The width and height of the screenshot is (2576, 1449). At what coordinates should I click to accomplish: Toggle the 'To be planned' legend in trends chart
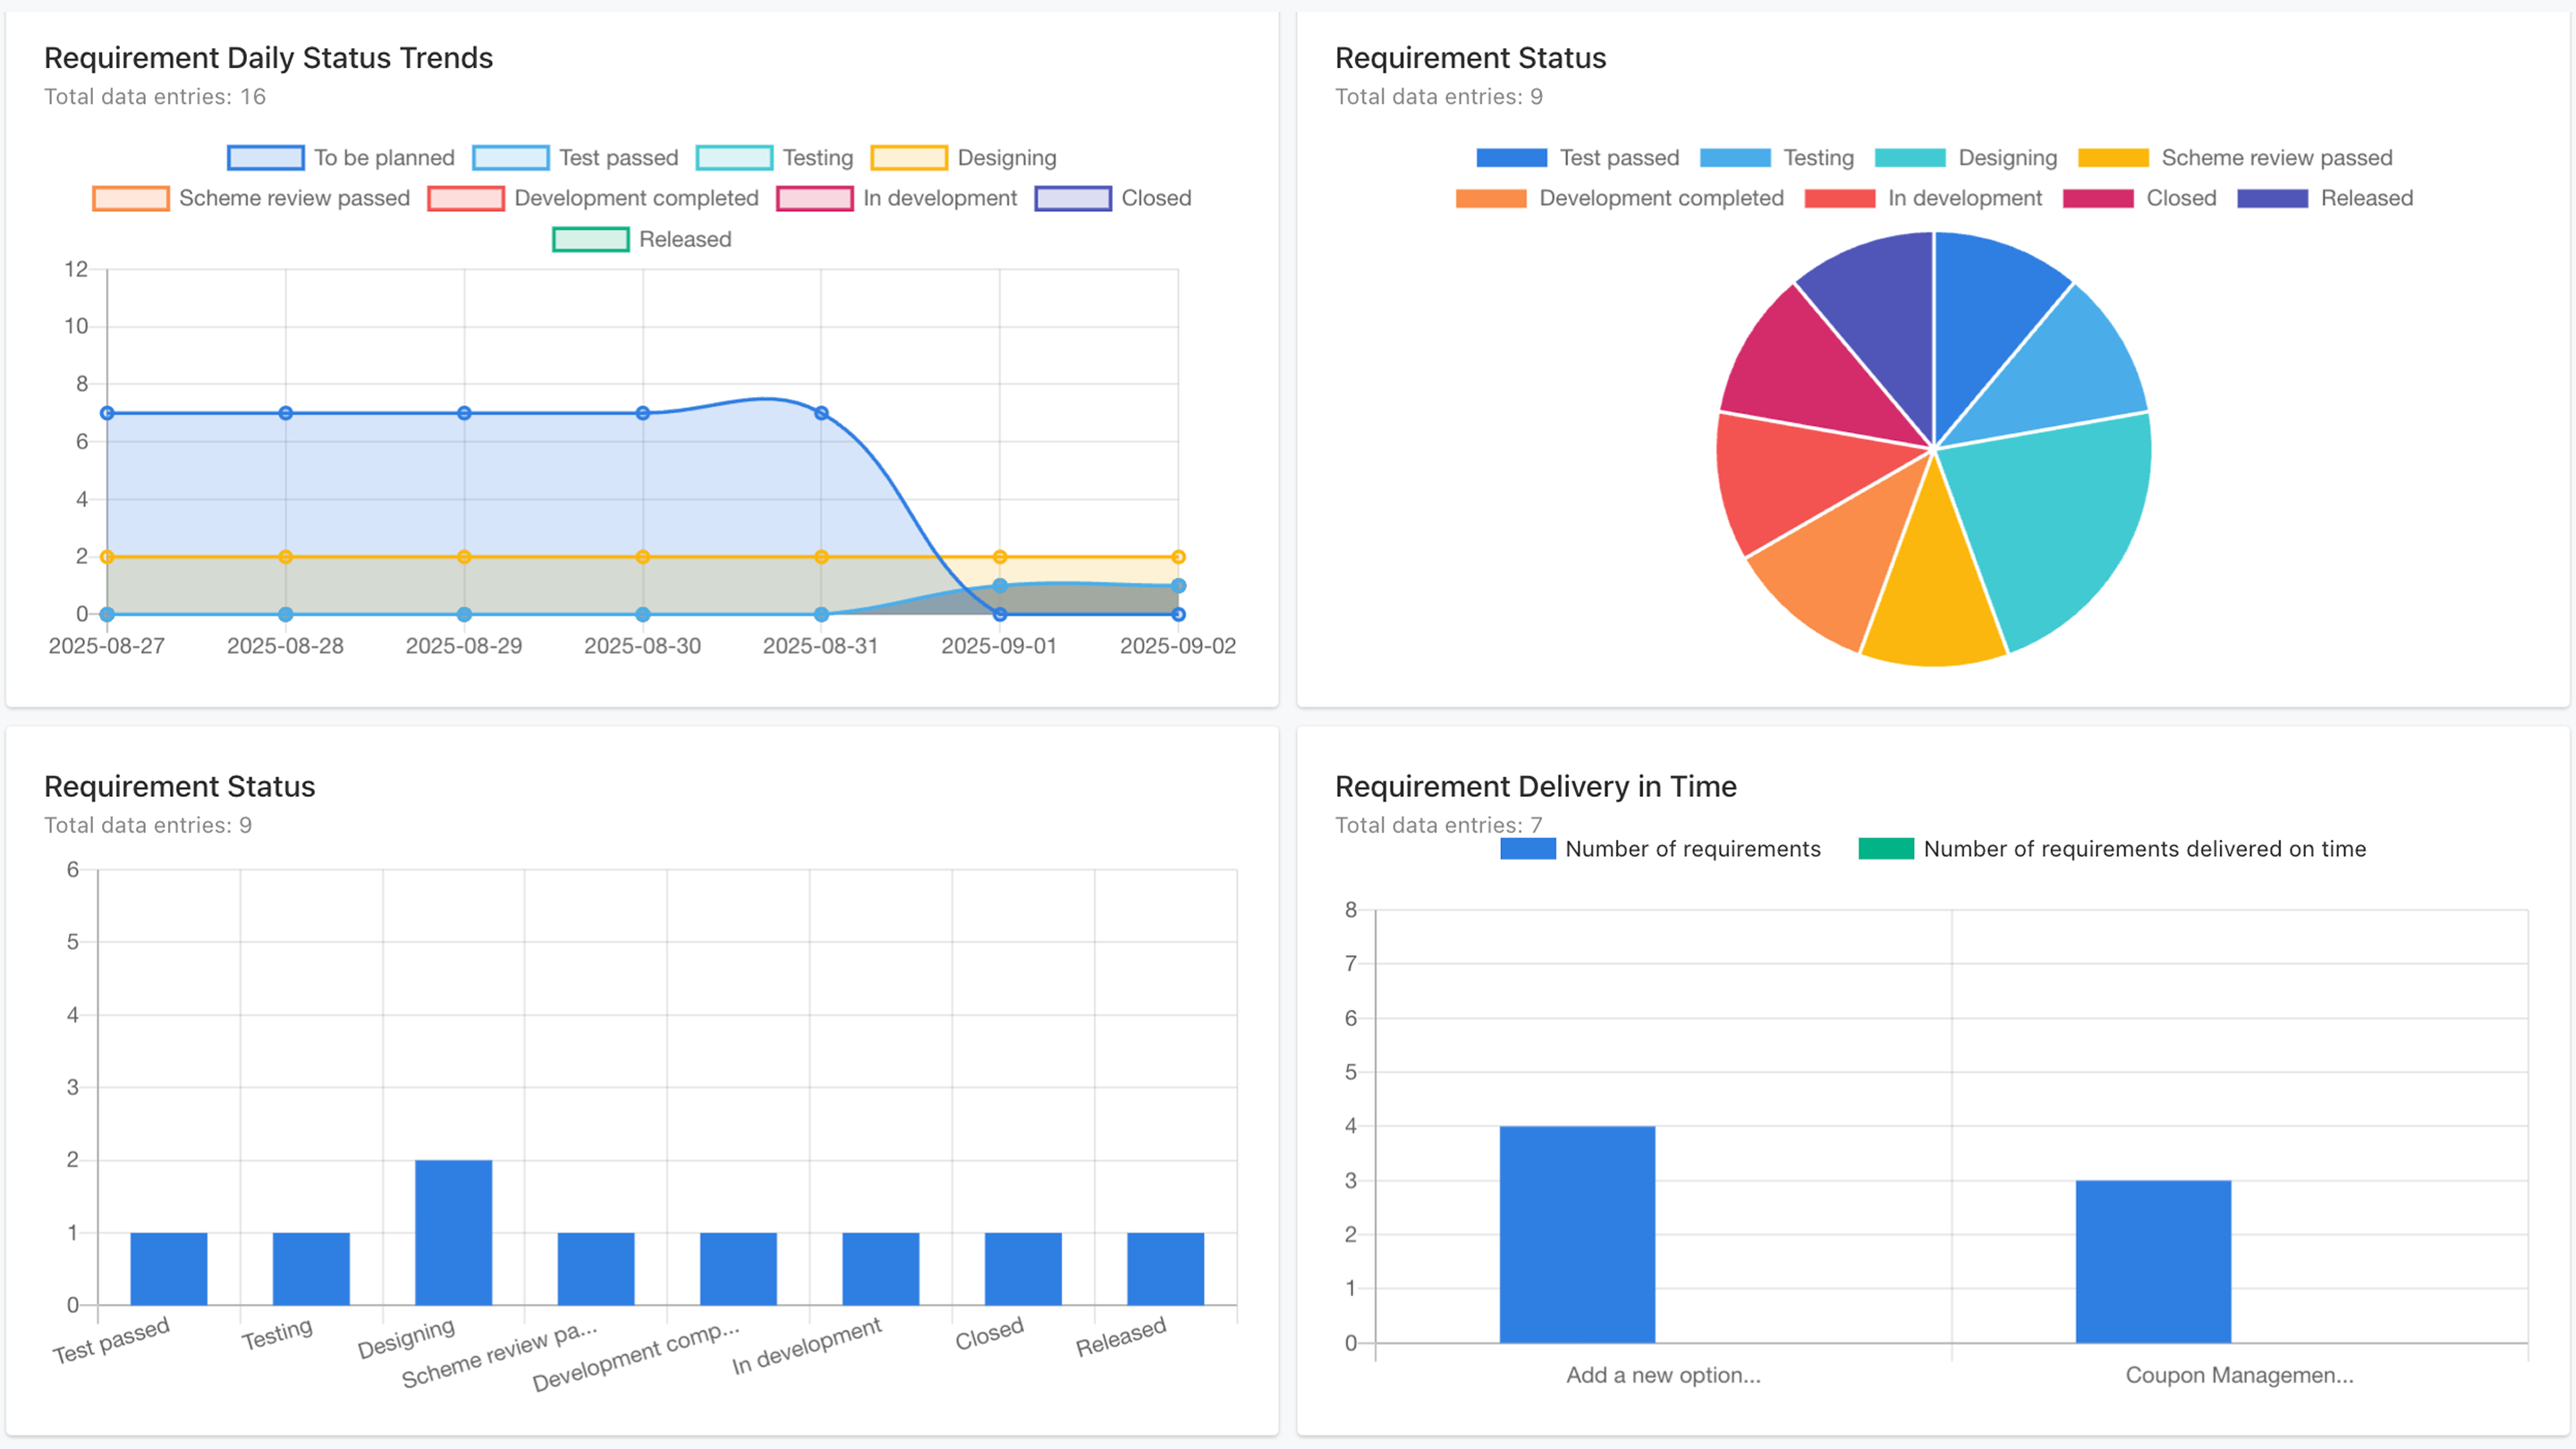265,157
